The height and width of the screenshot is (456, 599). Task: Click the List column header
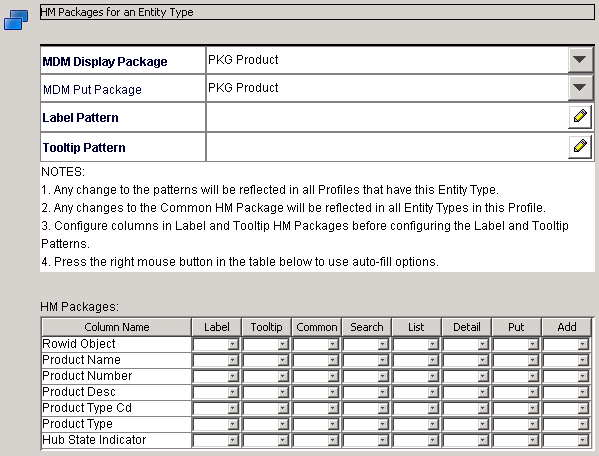click(416, 327)
